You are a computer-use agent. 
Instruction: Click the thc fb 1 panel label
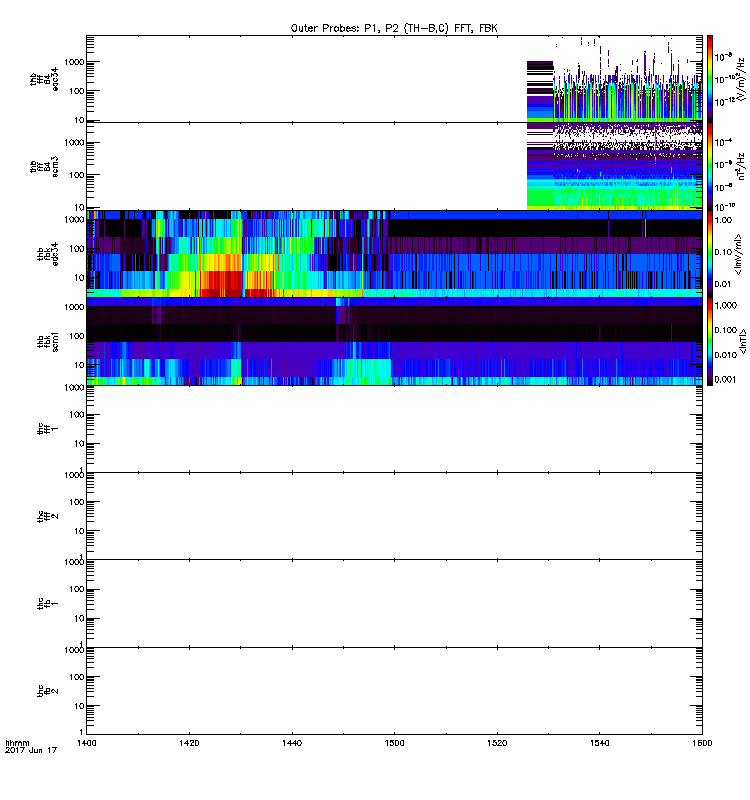(48, 604)
